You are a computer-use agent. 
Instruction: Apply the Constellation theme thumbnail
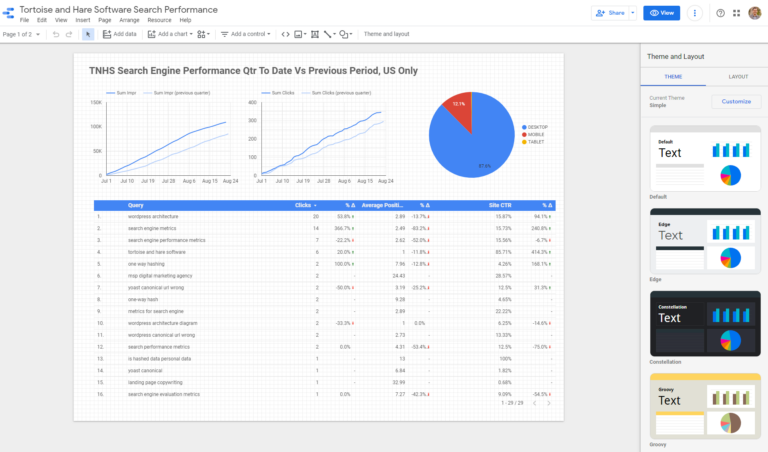pos(705,323)
